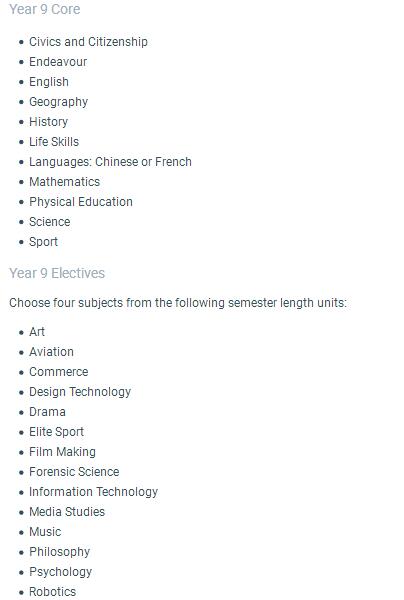Click the Year 9 Core heading
This screenshot has width=404, height=600.
[x=45, y=9]
